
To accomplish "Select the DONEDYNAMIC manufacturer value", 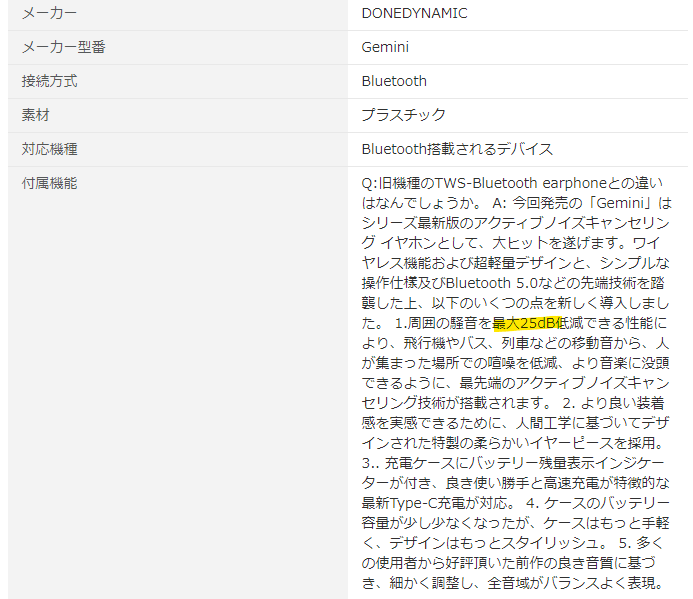I will click(414, 13).
